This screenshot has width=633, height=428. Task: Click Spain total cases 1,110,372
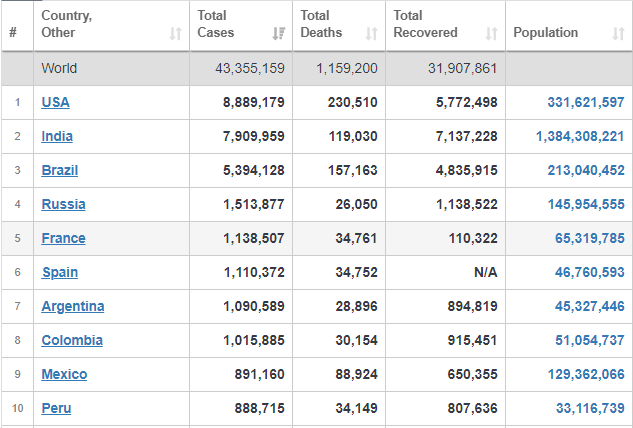[x=254, y=272]
